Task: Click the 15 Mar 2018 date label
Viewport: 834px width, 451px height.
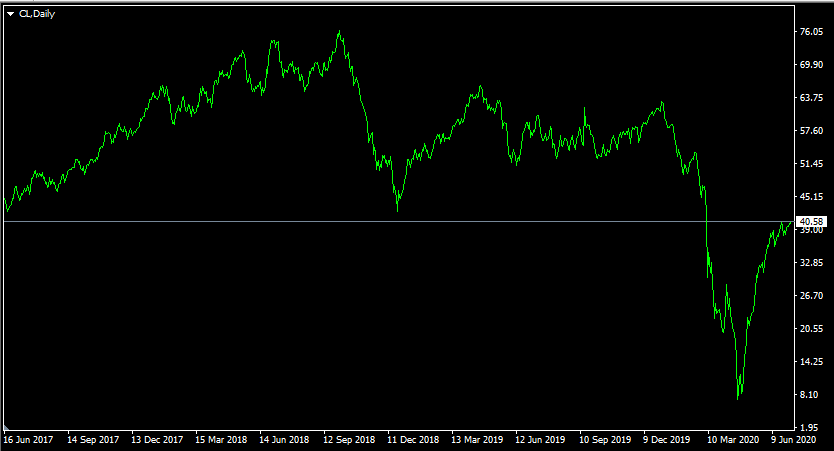Action: [221, 440]
